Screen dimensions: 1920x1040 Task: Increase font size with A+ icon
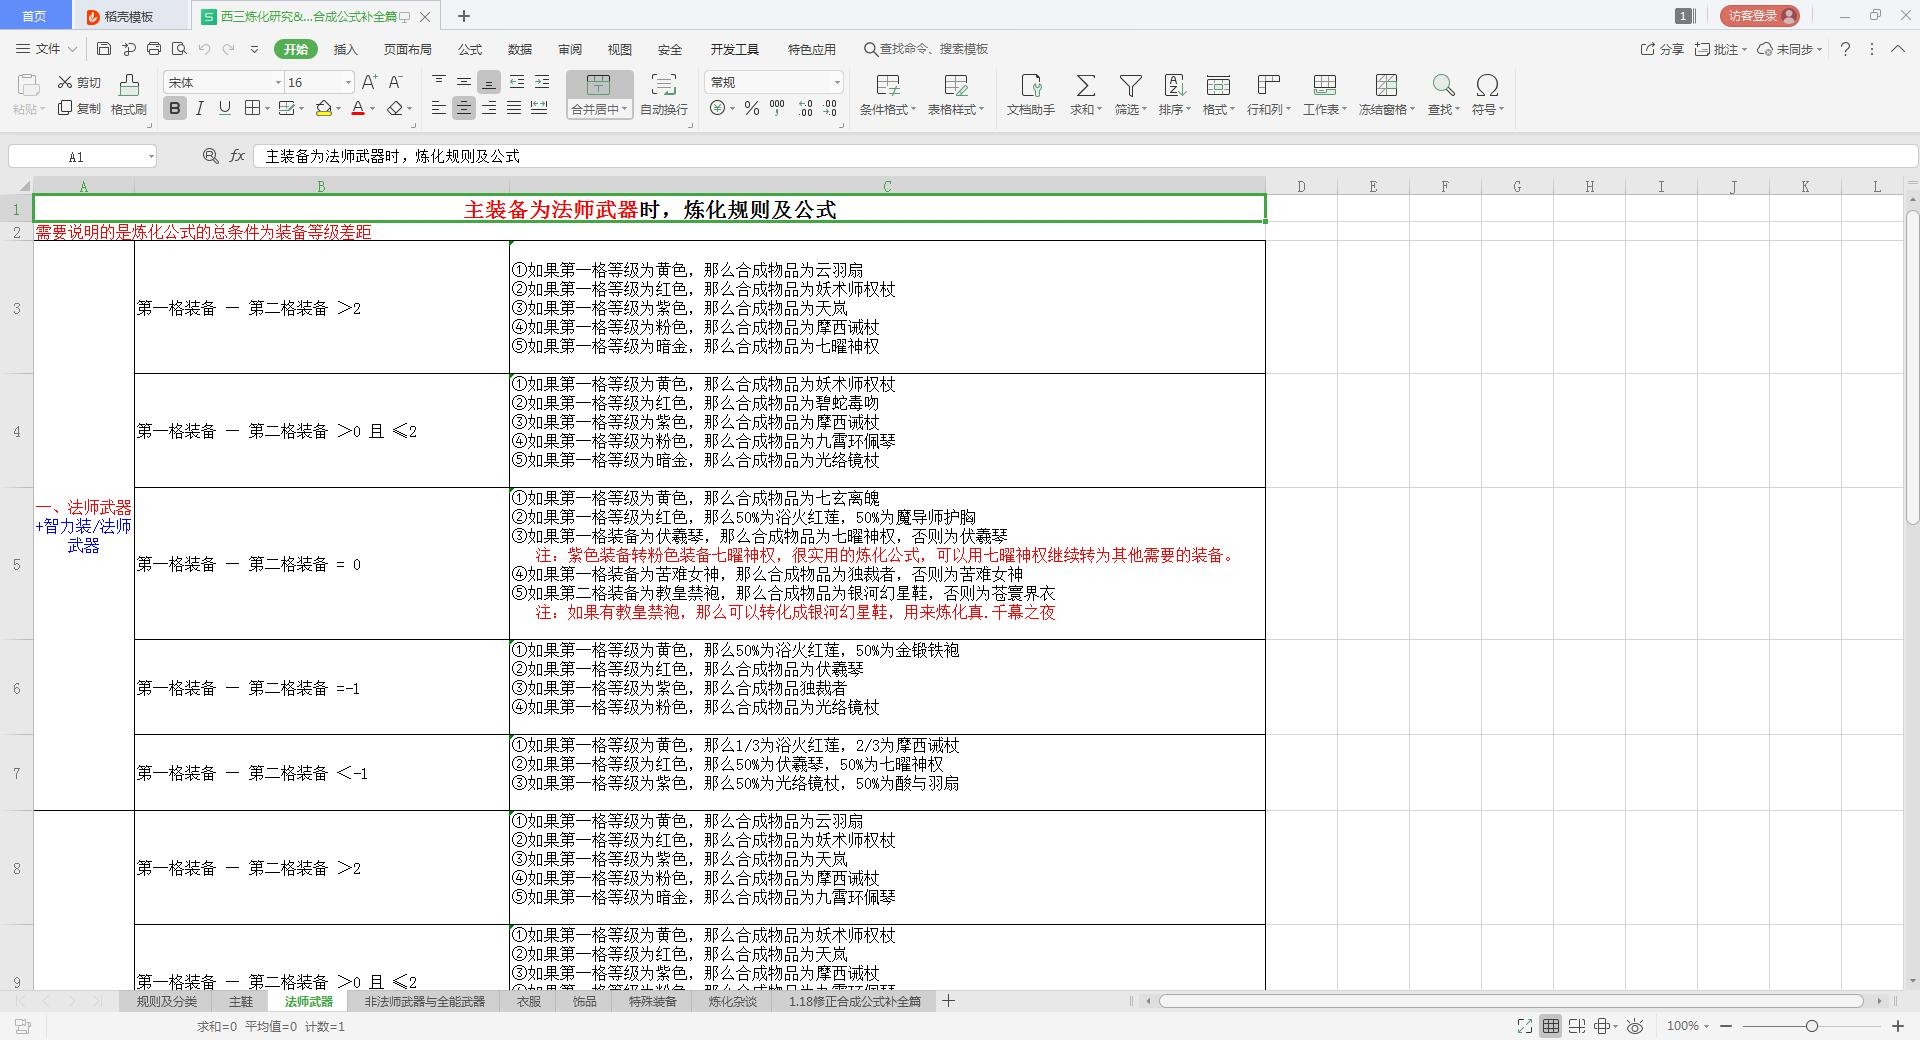[369, 82]
